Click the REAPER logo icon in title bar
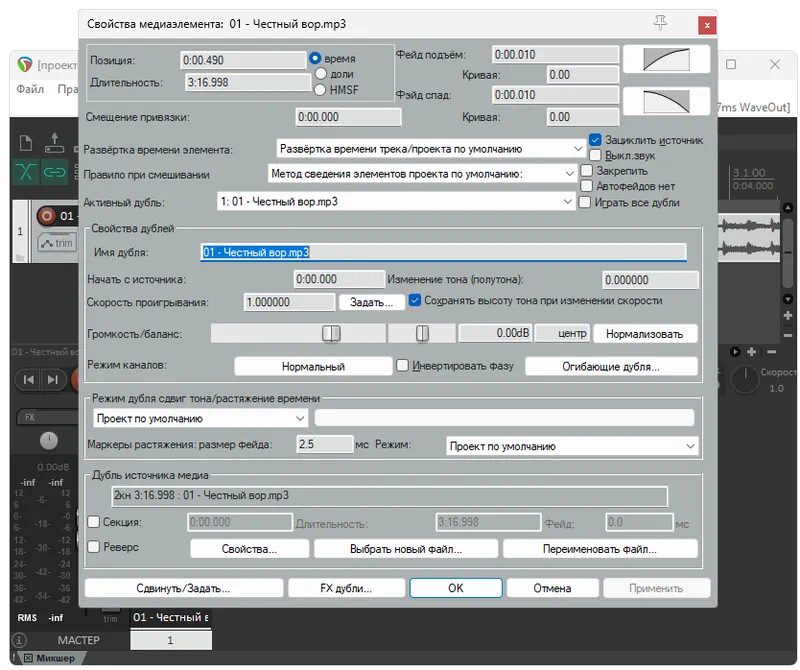Image resolution: width=800 pixels, height=670 pixels. click(x=24, y=64)
